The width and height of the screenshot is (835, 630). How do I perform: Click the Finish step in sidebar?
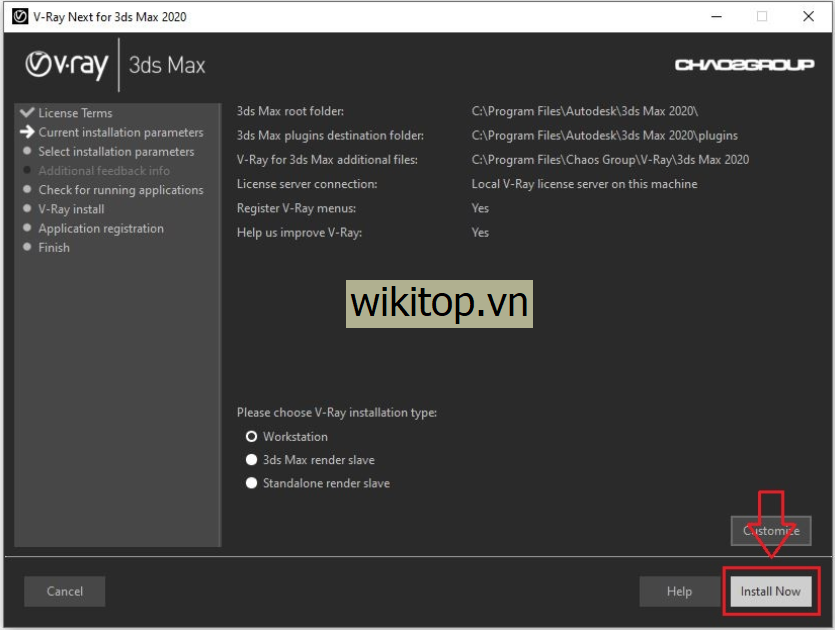tap(54, 247)
